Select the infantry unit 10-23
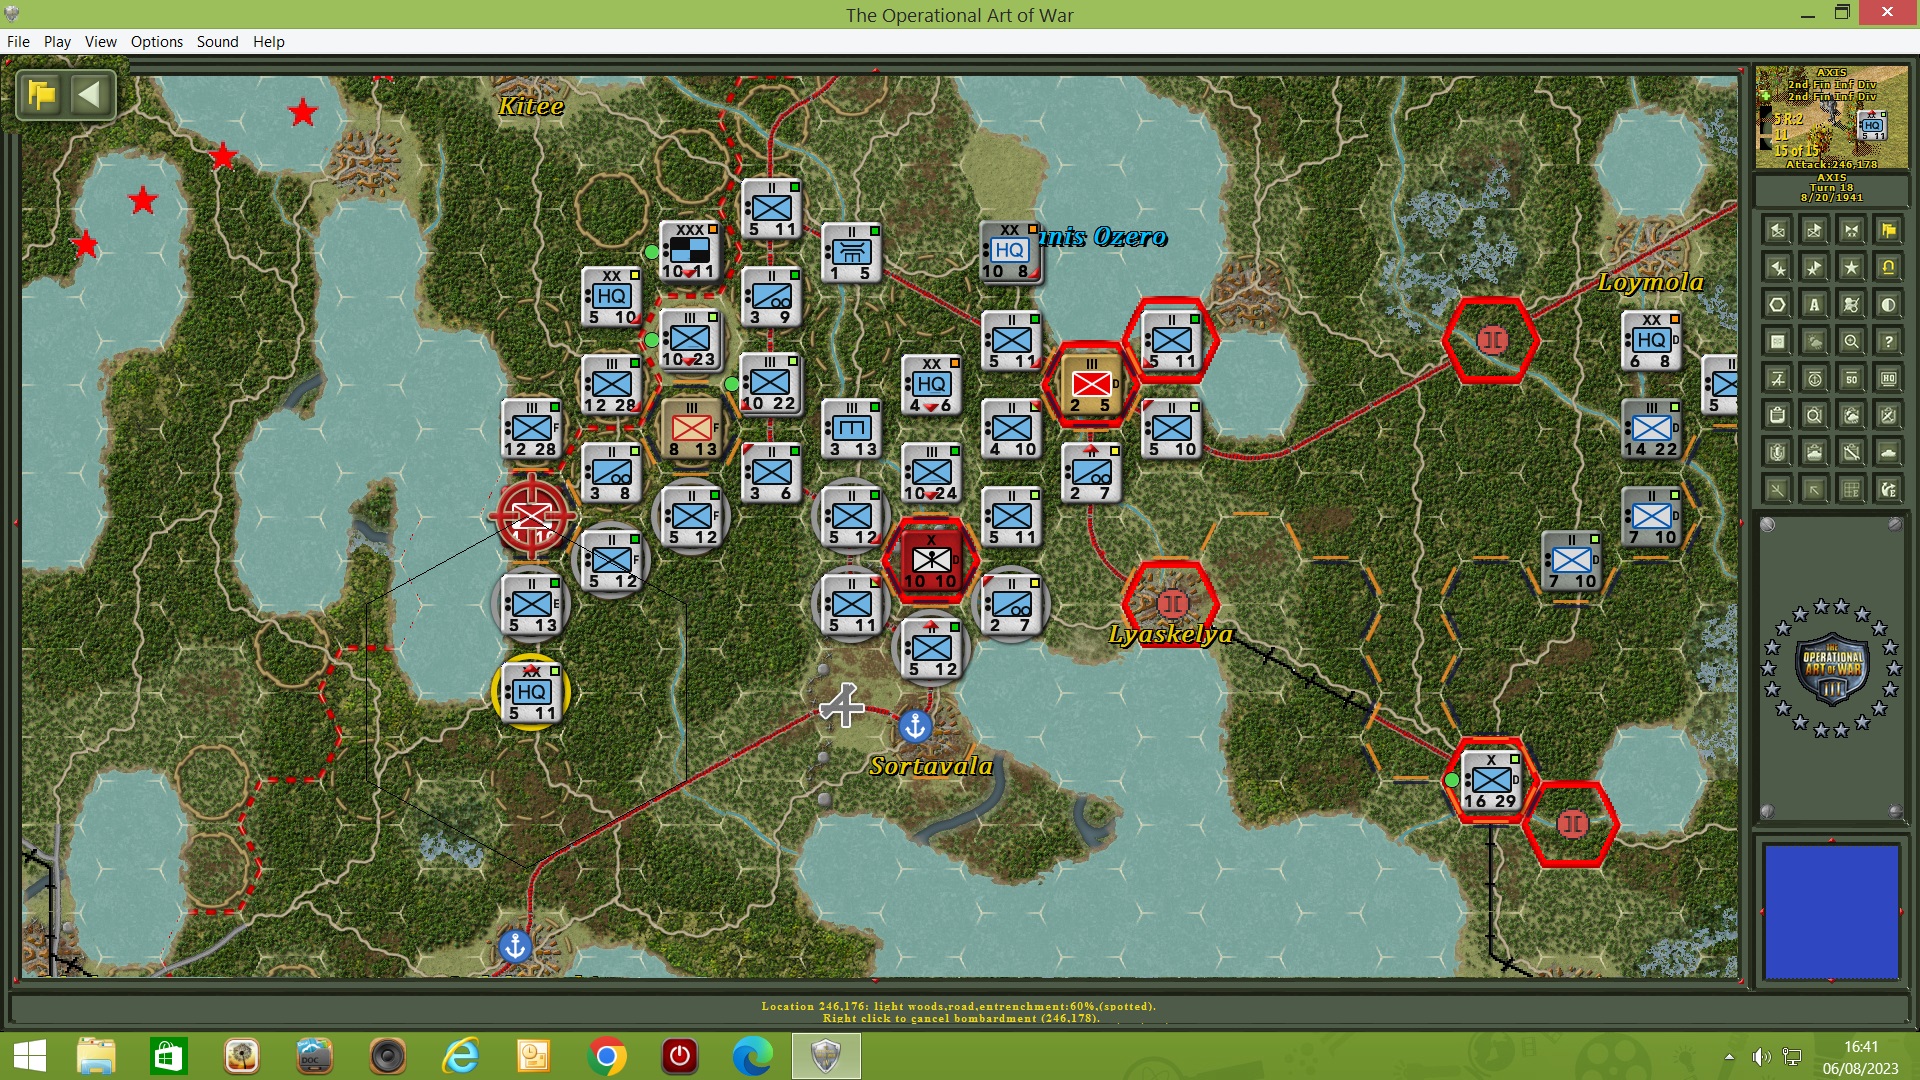The height and width of the screenshot is (1080, 1920). 690,340
